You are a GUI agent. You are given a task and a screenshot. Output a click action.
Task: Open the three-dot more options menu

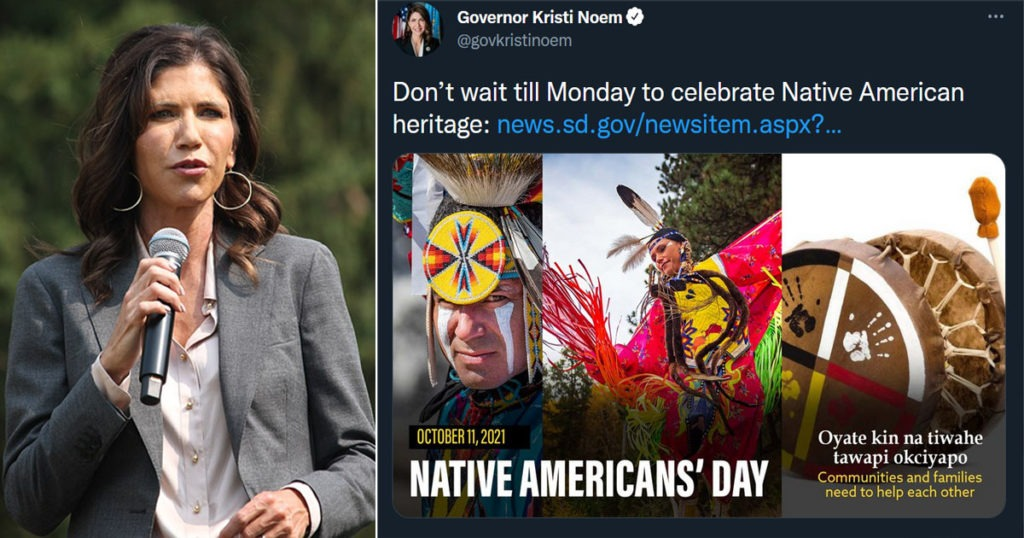coord(995,16)
